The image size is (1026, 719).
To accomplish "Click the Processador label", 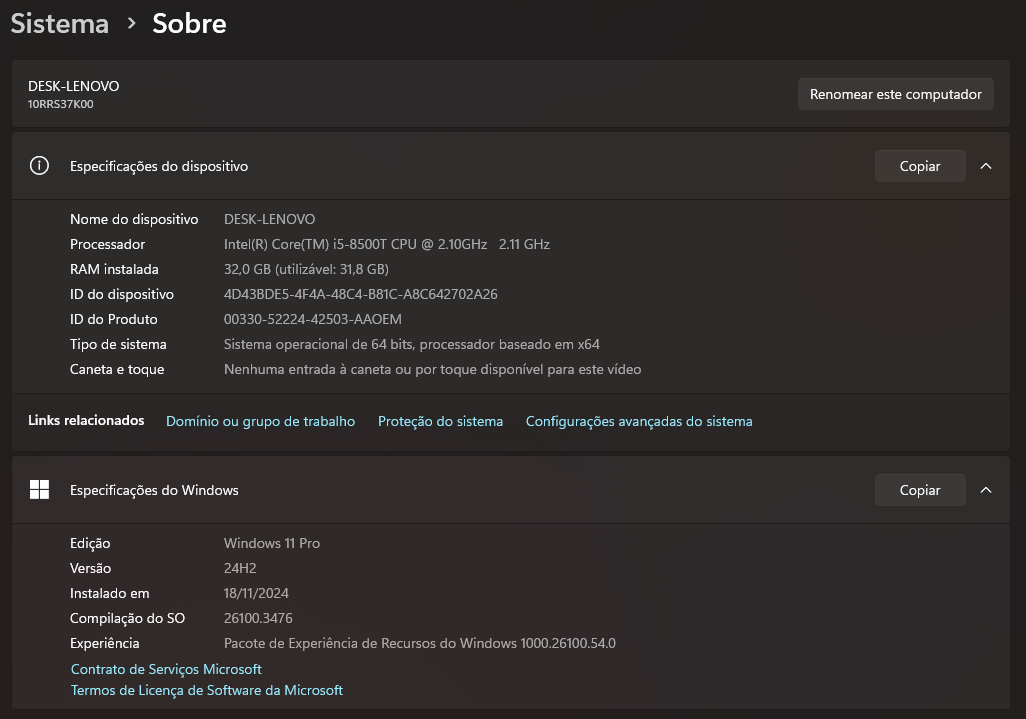I will pyautogui.click(x=107, y=244).
